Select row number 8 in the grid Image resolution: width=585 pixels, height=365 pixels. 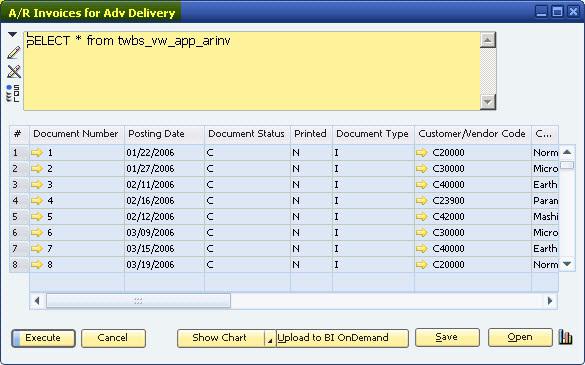(x=19, y=264)
